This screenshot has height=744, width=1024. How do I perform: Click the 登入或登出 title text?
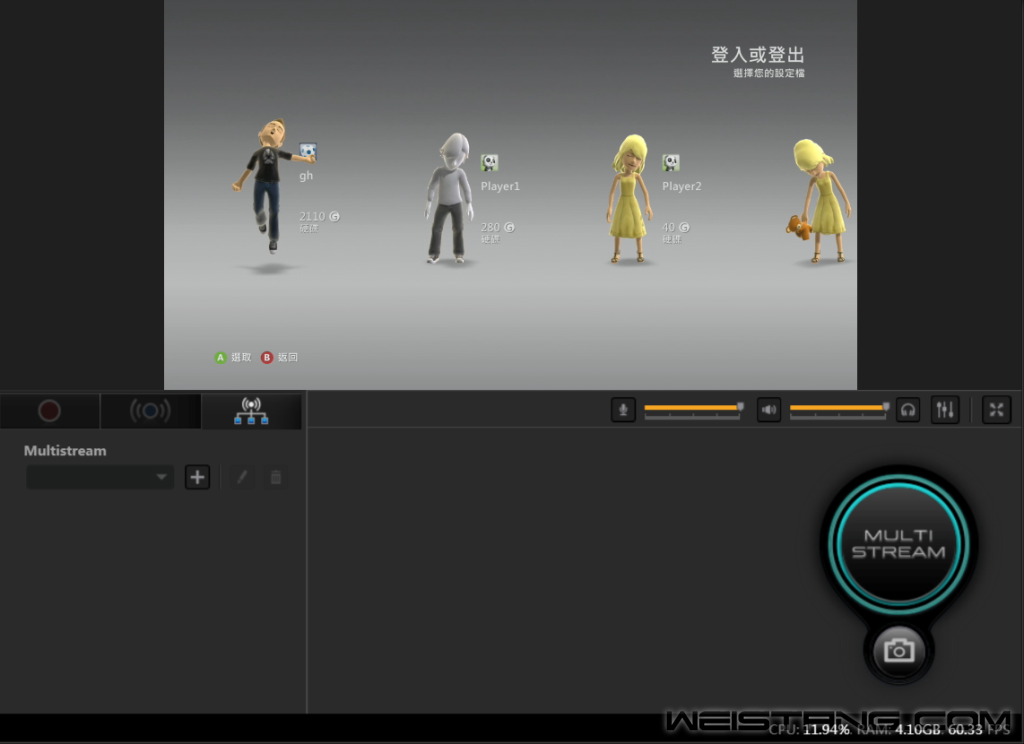click(x=758, y=55)
